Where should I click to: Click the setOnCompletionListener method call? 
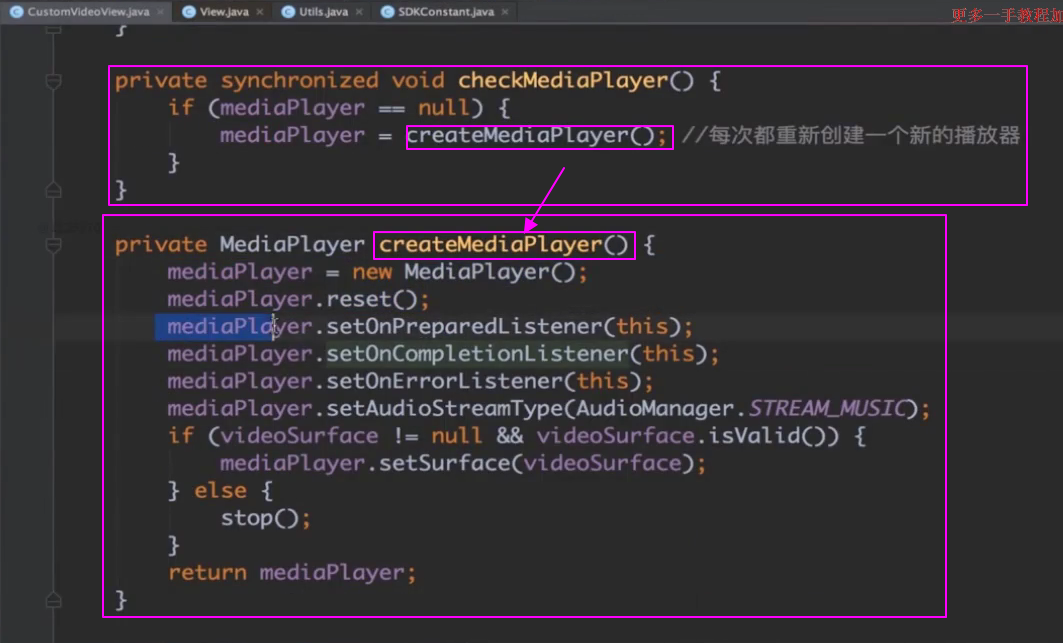tap(477, 354)
